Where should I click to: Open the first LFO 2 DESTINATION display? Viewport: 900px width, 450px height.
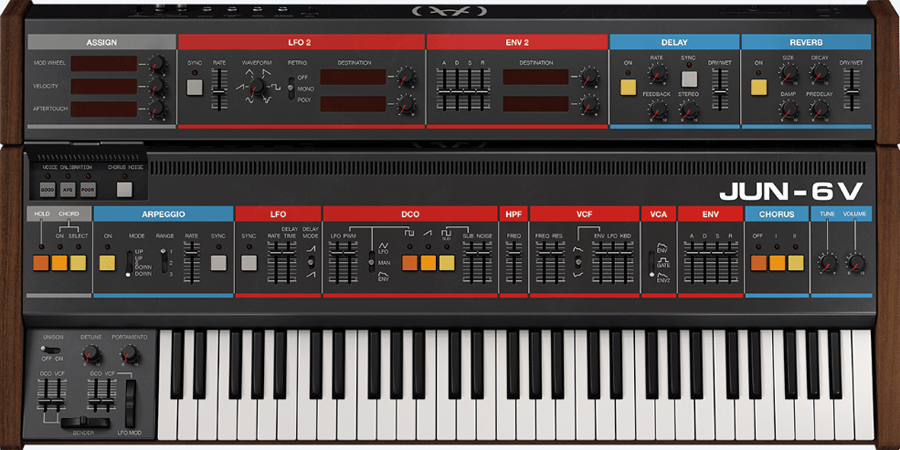[353, 77]
